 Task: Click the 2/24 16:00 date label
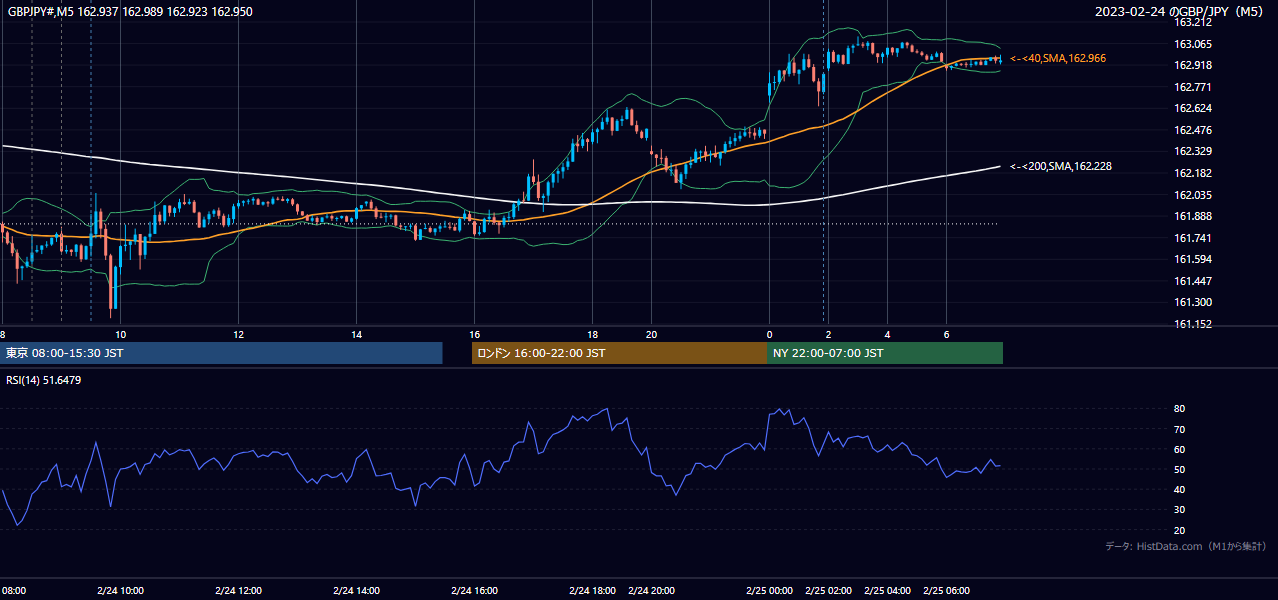(x=474, y=590)
